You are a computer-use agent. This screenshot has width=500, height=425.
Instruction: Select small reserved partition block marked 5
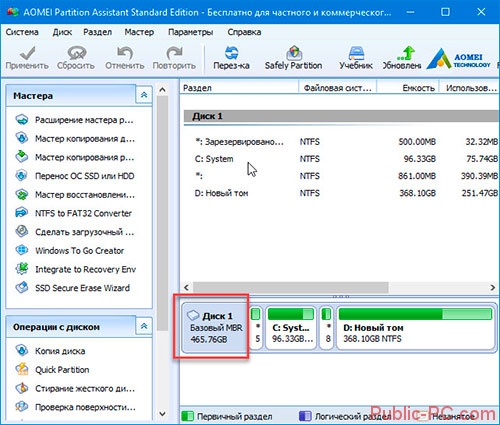point(256,327)
